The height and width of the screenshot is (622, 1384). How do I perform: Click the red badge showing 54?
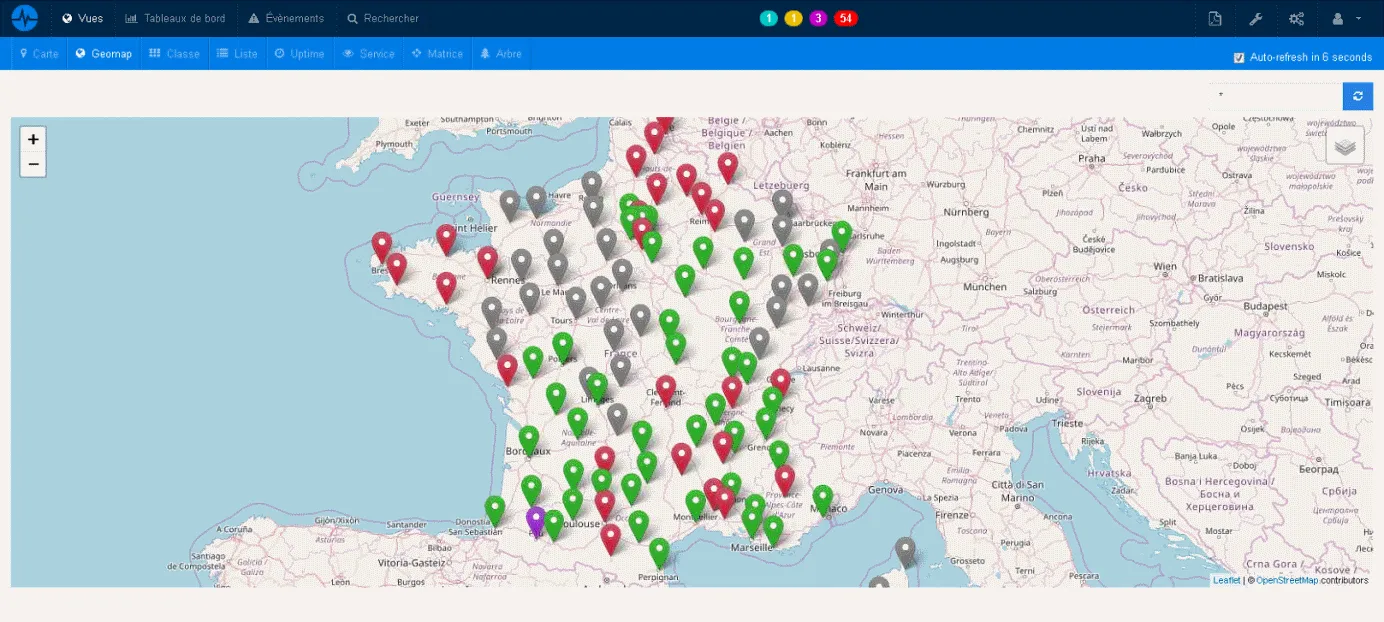(x=845, y=18)
